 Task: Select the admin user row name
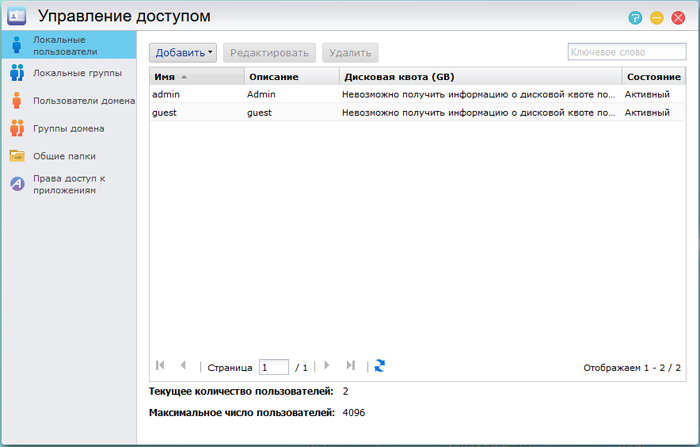[x=166, y=94]
